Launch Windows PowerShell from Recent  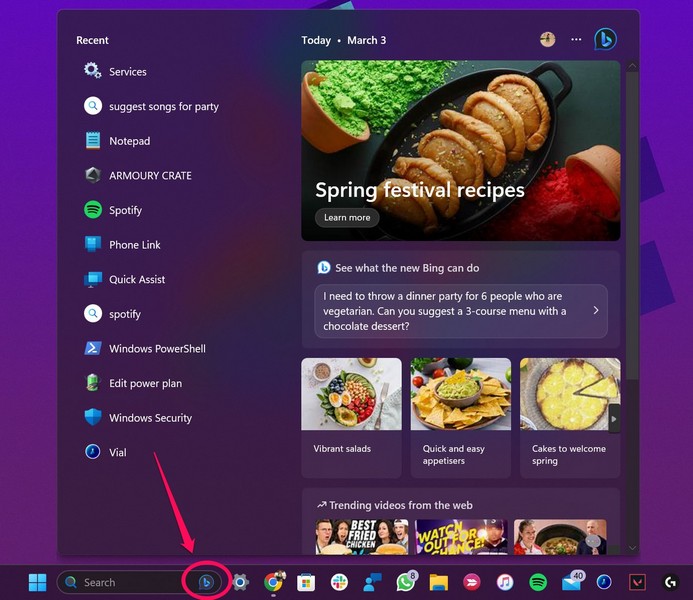145,348
